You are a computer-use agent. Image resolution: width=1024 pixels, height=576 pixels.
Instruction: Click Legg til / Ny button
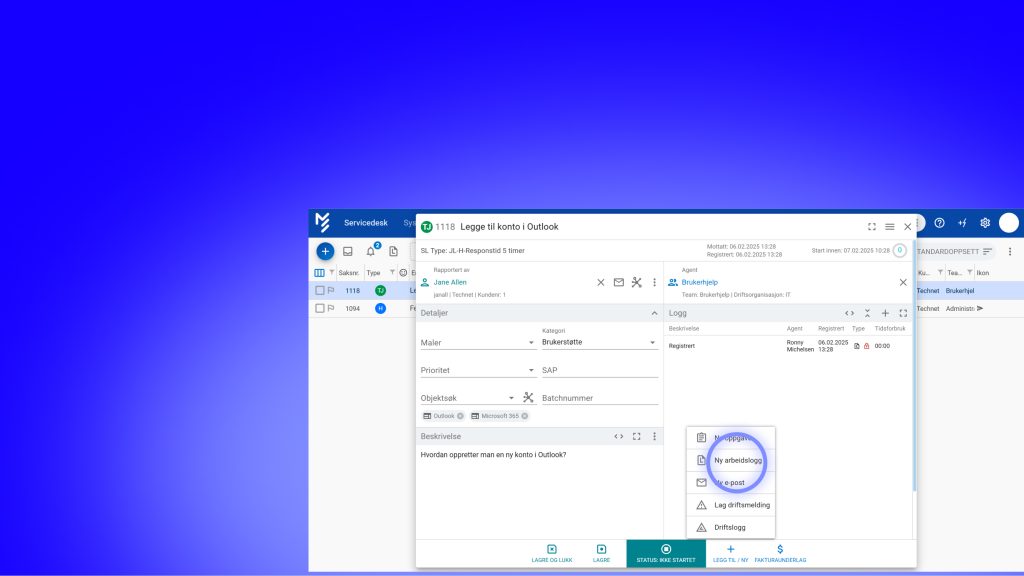point(731,554)
